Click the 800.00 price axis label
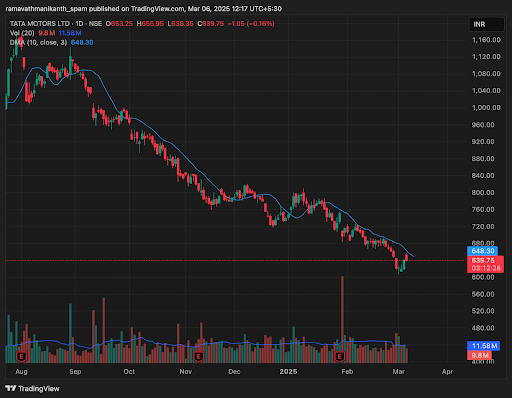 [483, 192]
